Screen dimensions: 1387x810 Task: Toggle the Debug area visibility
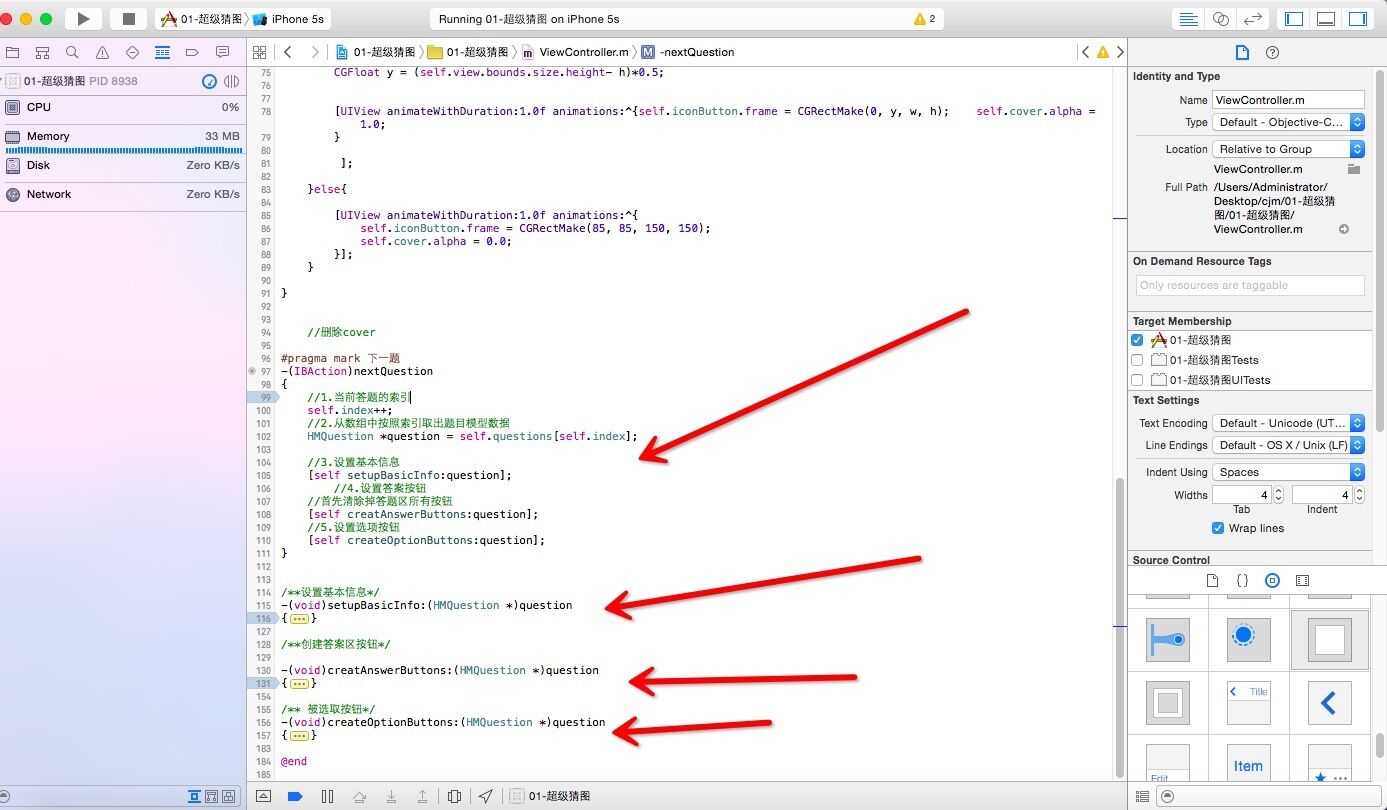1326,19
